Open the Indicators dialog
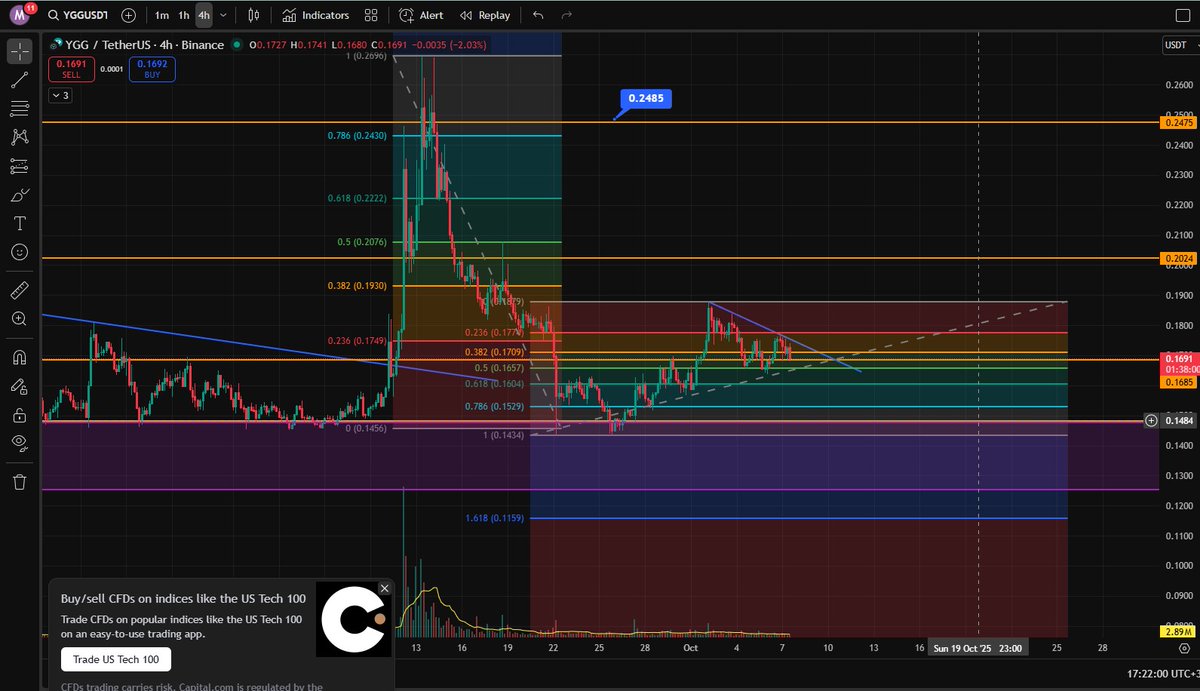Screen dimensions: 1200x691 (315, 15)
